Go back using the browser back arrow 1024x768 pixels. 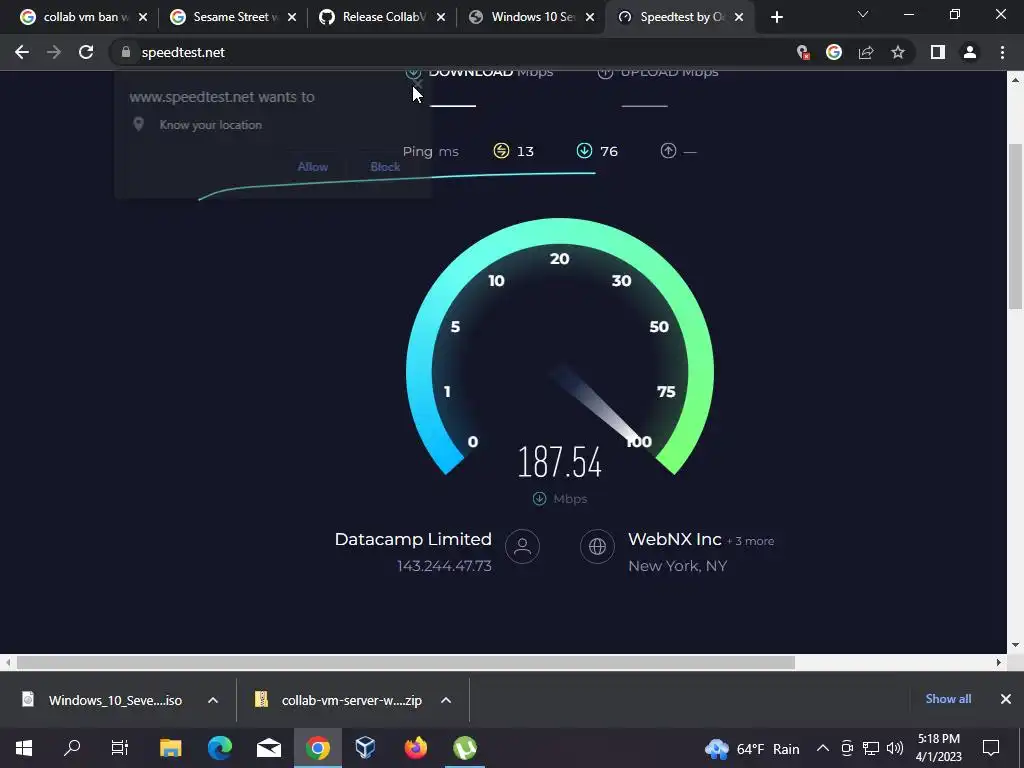[22, 52]
